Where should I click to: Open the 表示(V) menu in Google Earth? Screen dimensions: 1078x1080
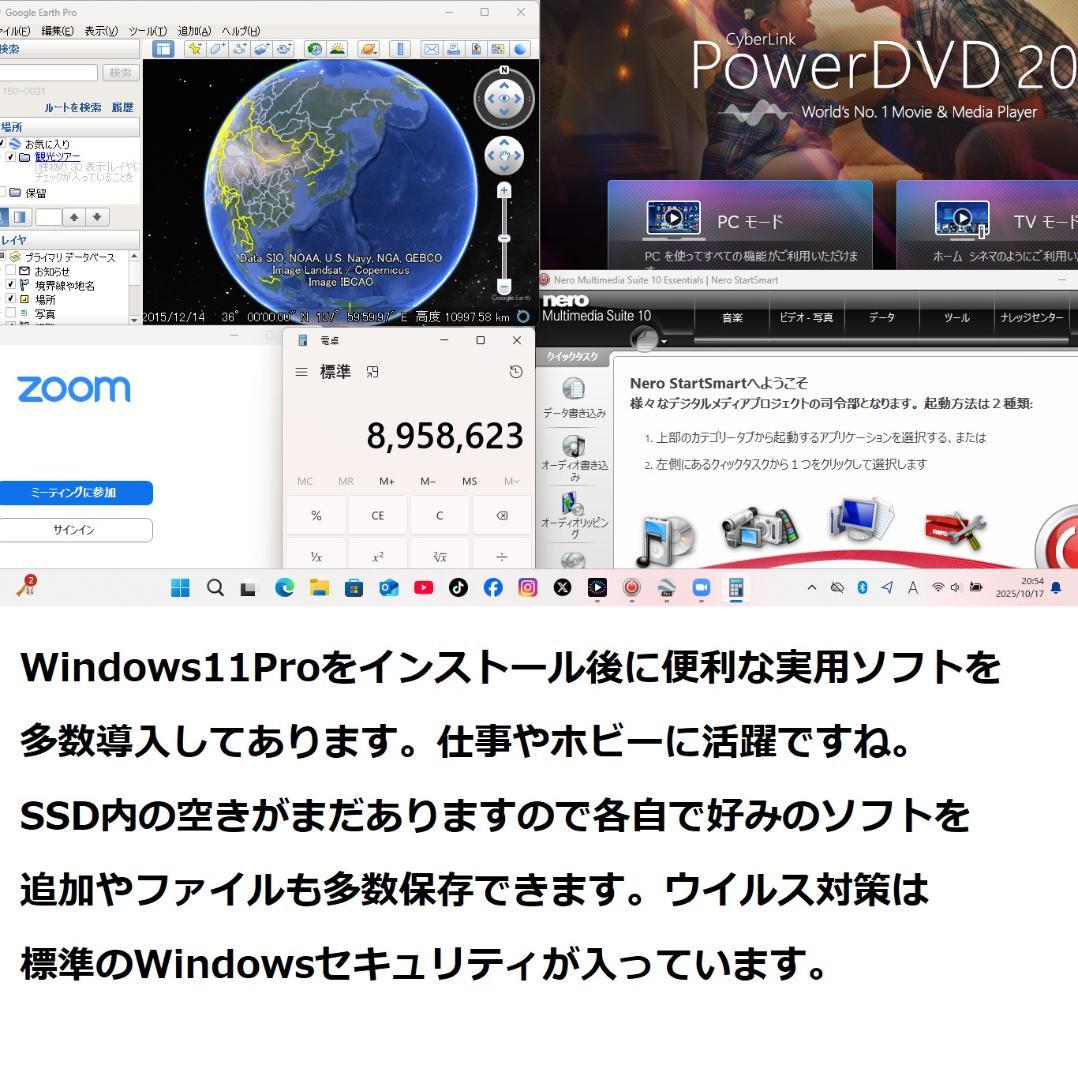click(x=101, y=30)
